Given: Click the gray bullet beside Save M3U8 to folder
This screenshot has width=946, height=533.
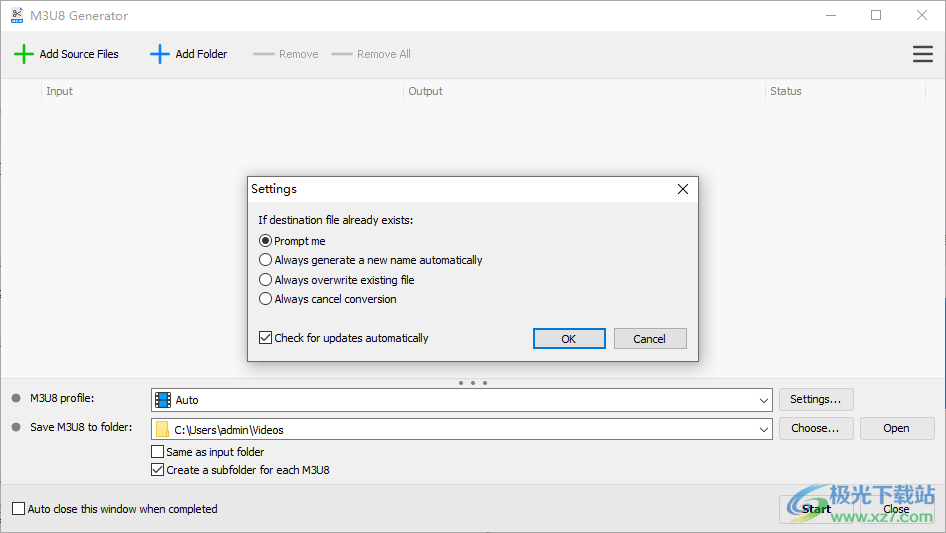Looking at the screenshot, I should point(16,427).
